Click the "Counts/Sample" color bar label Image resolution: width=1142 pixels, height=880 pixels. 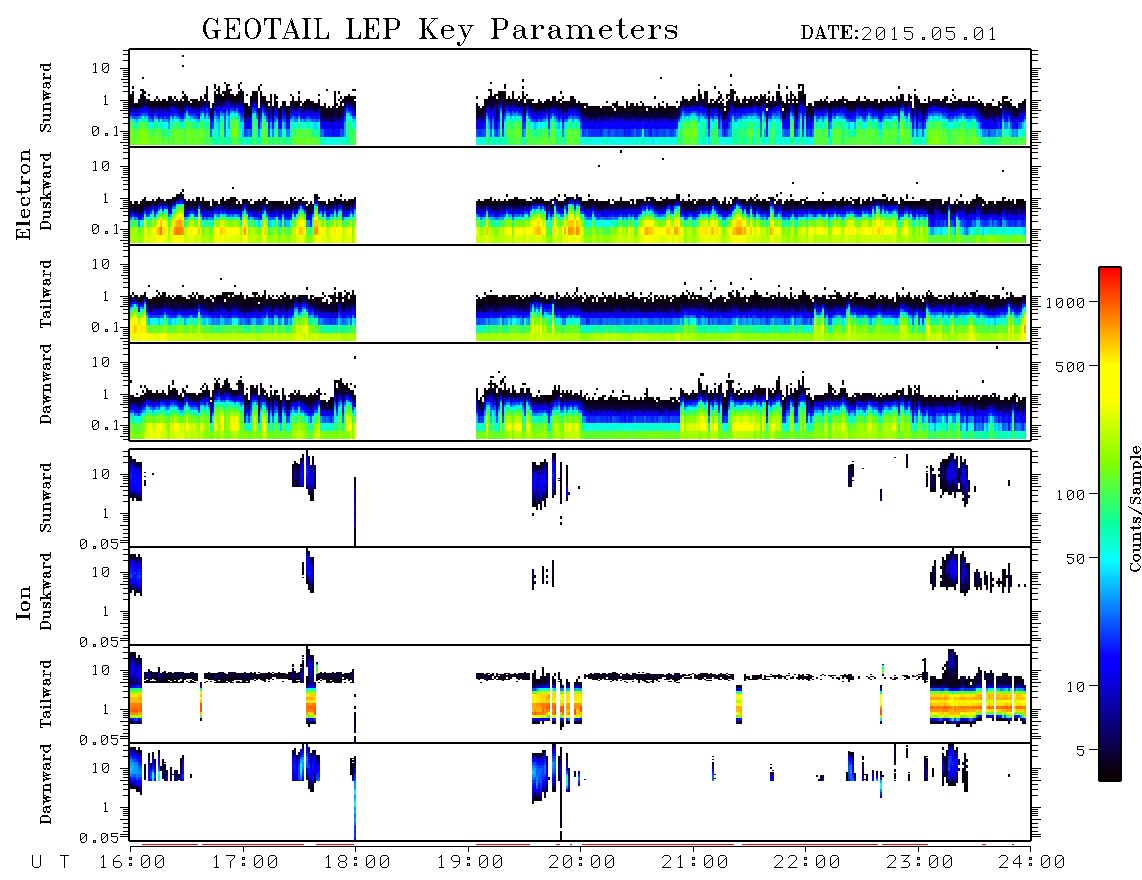(1135, 508)
